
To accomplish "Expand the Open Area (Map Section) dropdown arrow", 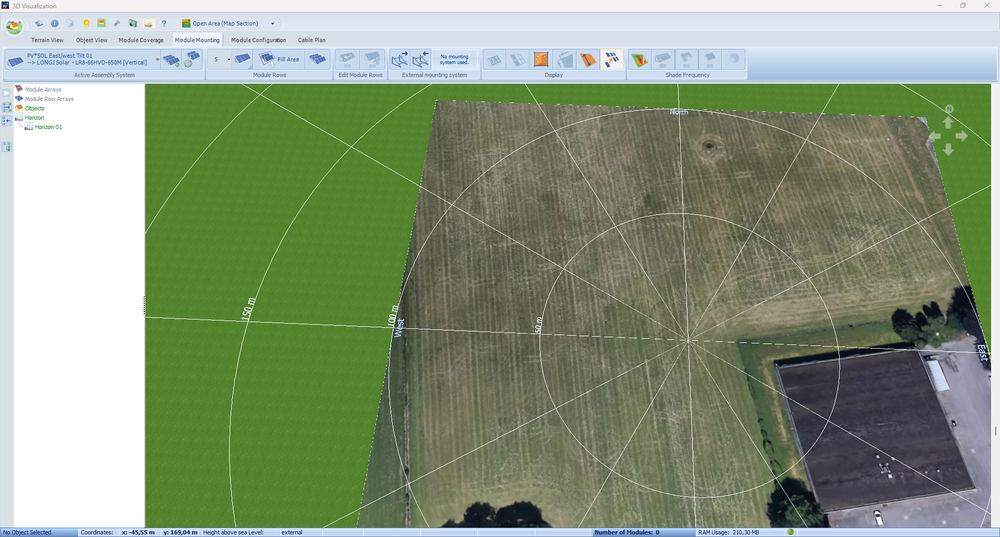I will tap(273, 23).
